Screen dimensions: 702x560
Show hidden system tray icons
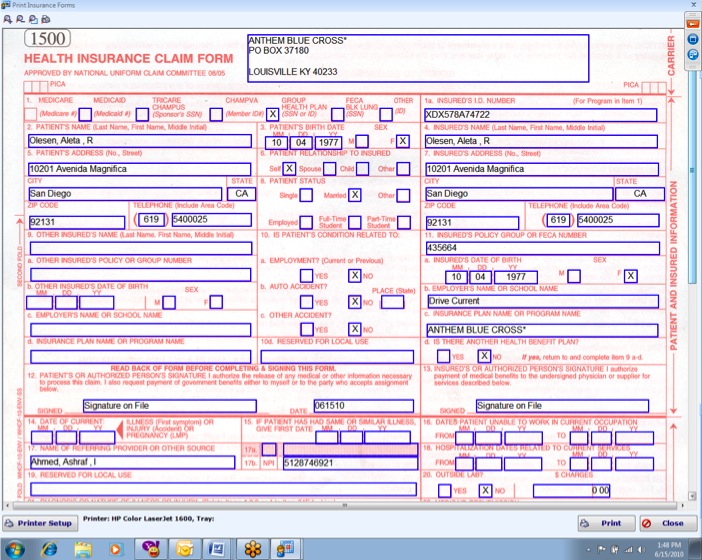point(589,549)
